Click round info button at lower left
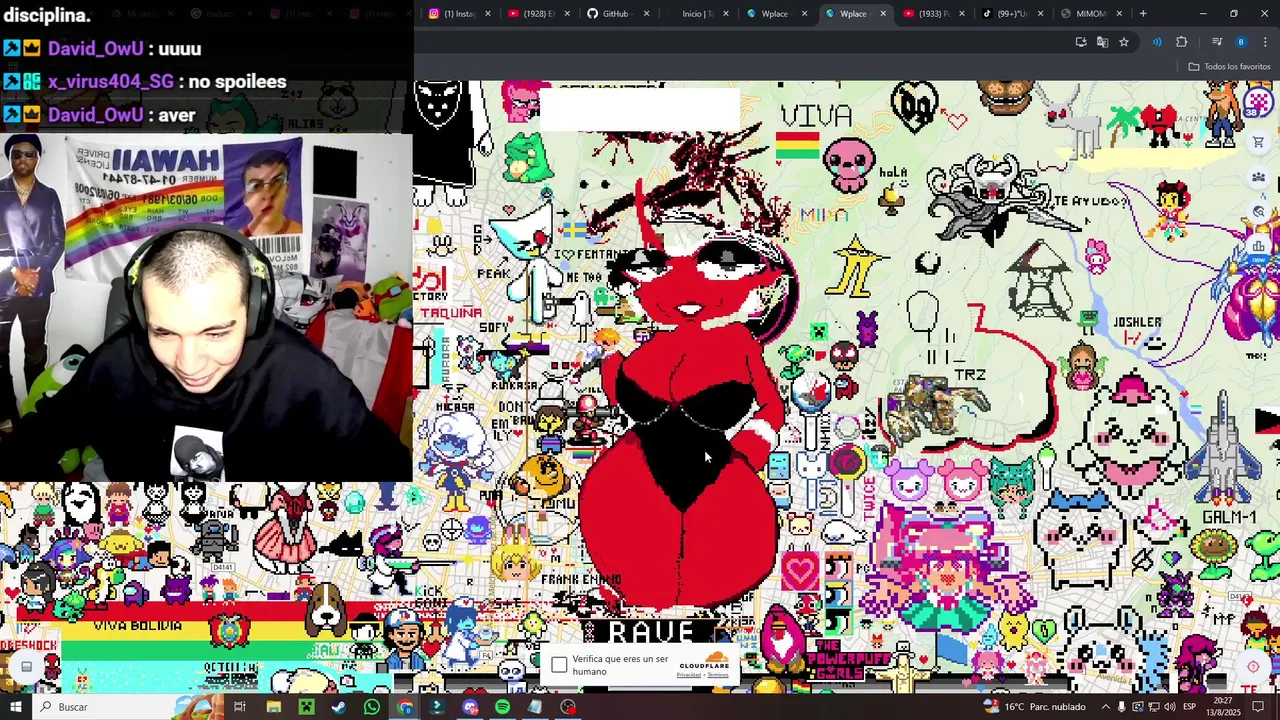 click(x=27, y=667)
